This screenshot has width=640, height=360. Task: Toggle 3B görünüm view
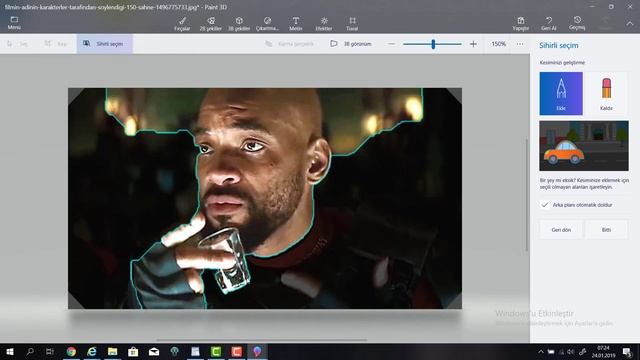click(x=351, y=44)
